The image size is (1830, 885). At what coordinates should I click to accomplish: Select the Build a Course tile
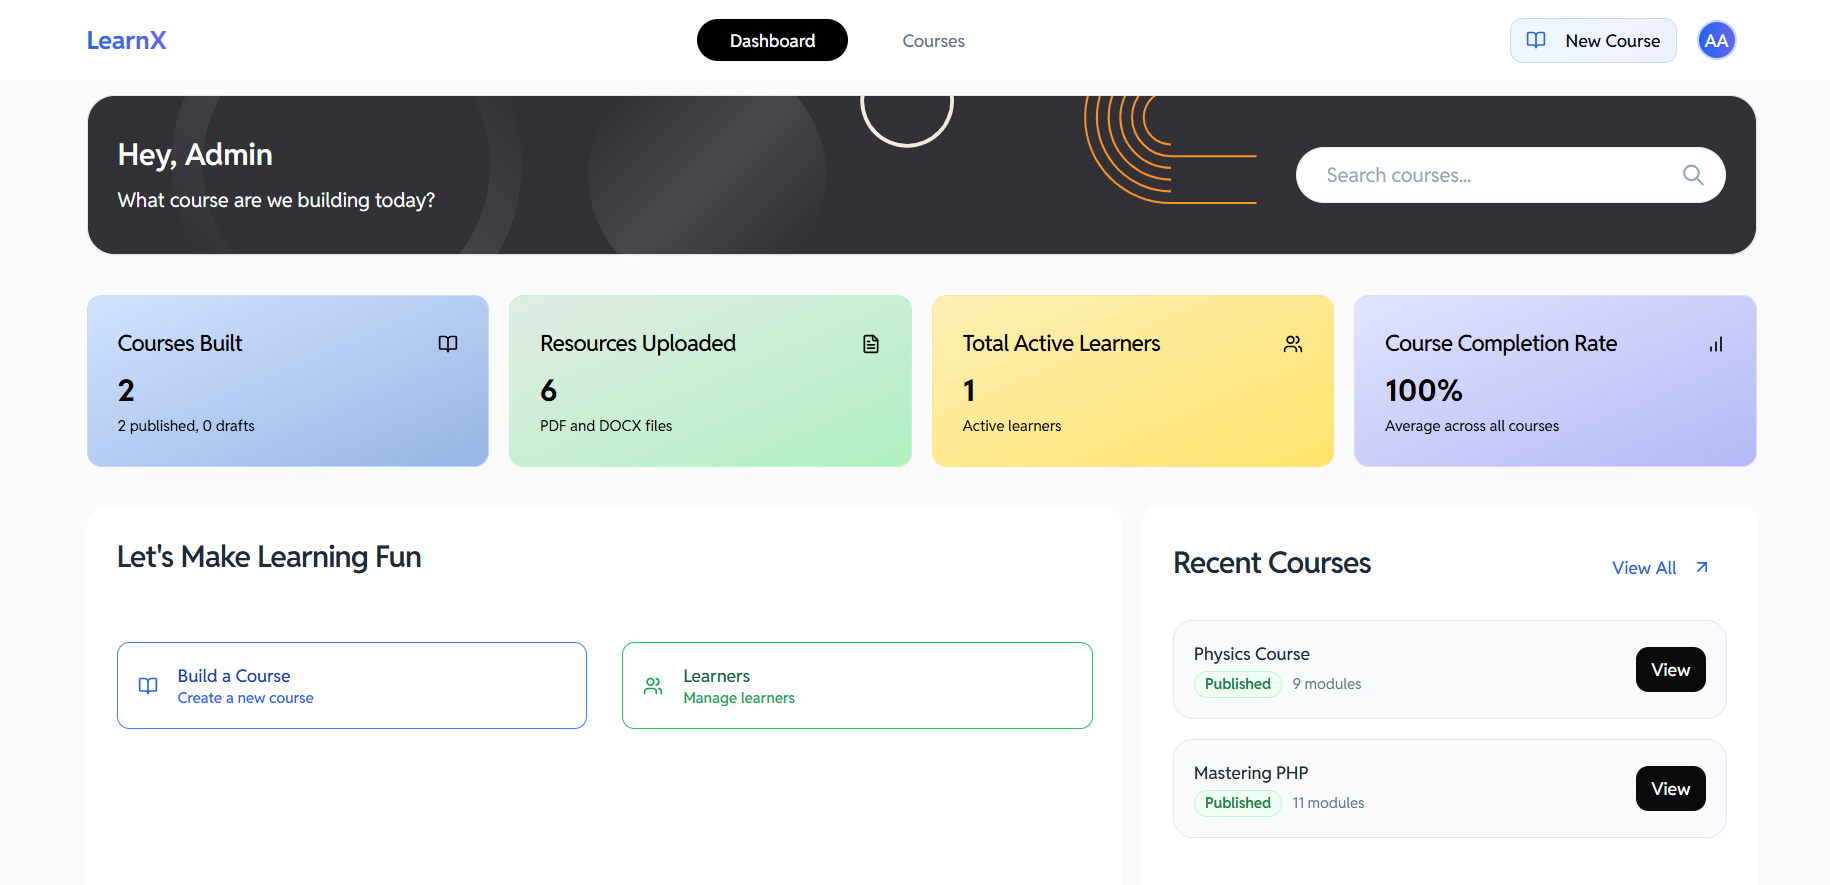(351, 686)
